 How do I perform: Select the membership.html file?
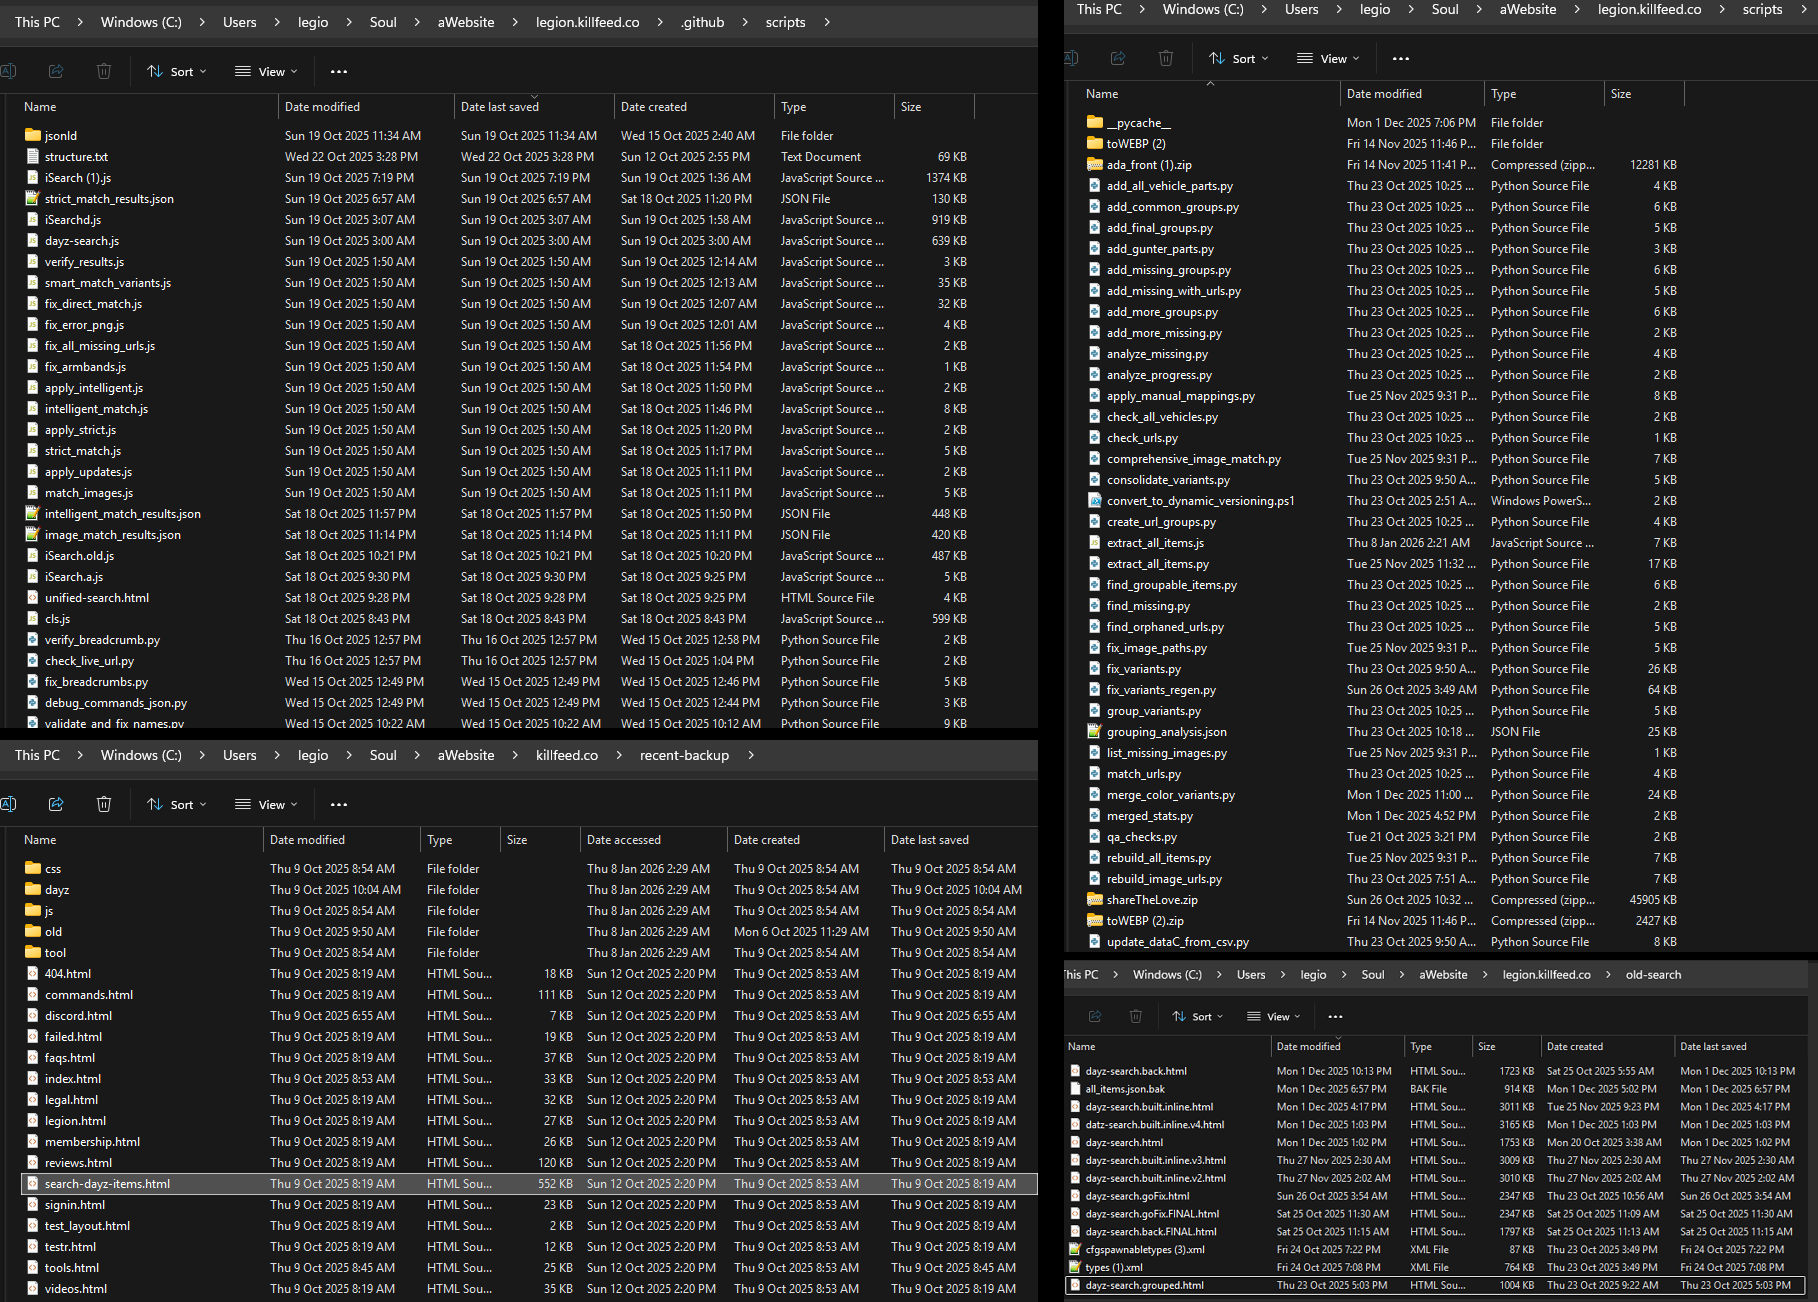point(529,1142)
